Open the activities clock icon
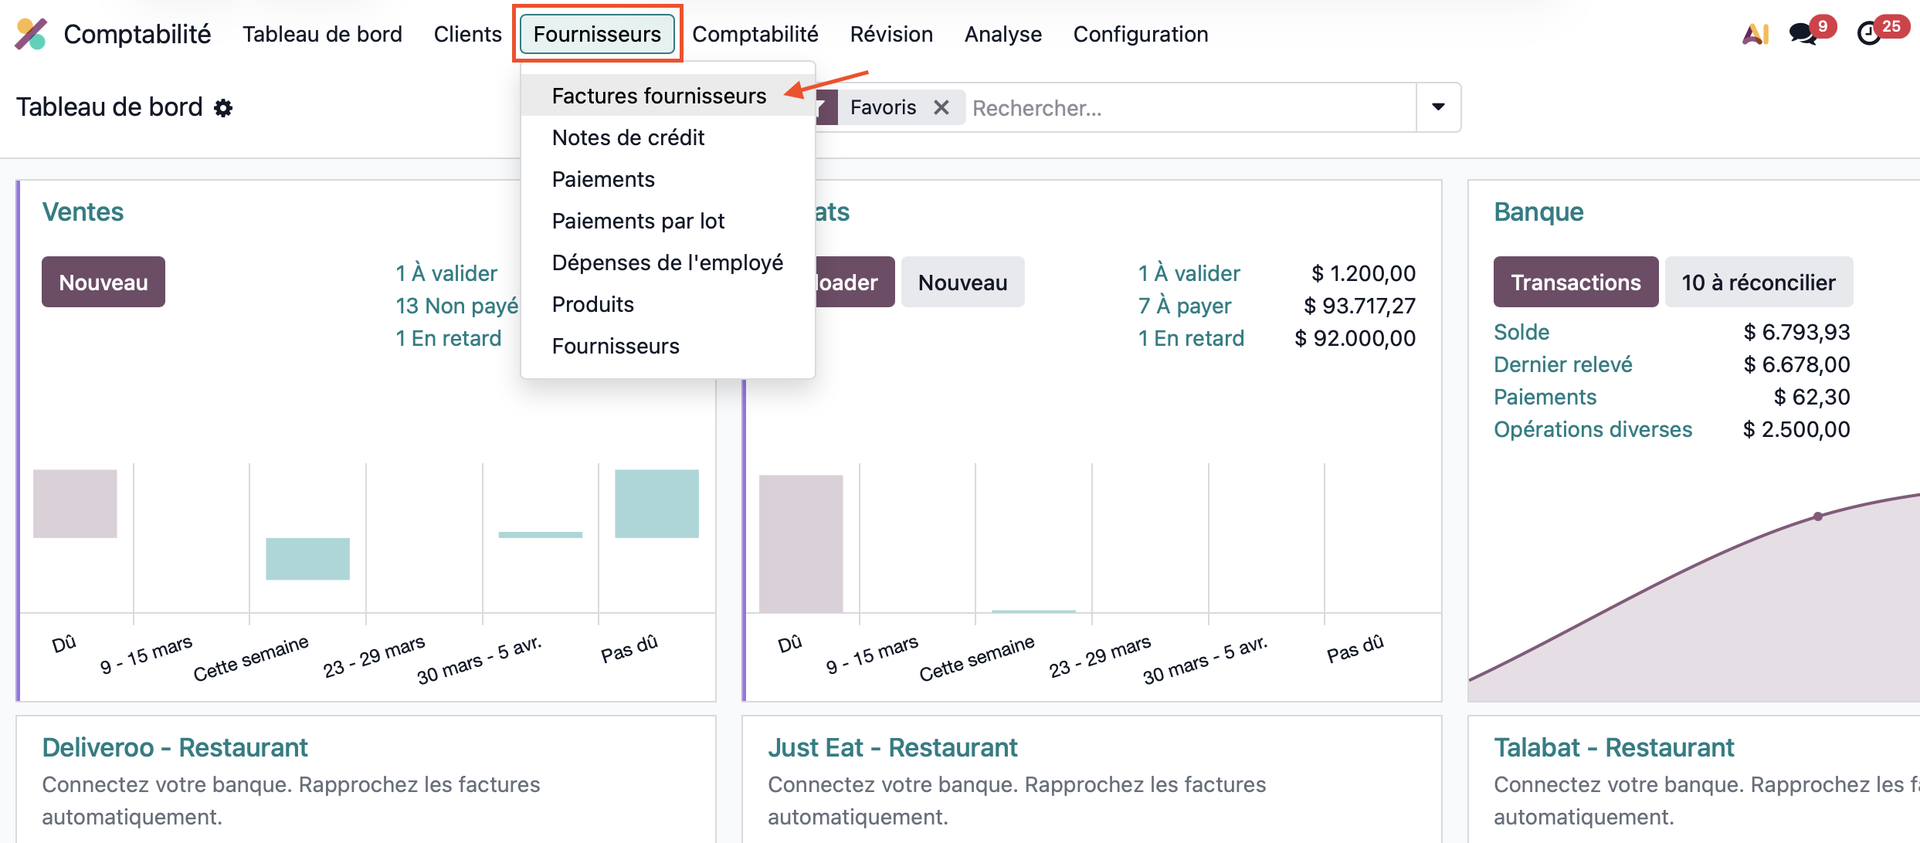1920x843 pixels. click(1868, 34)
